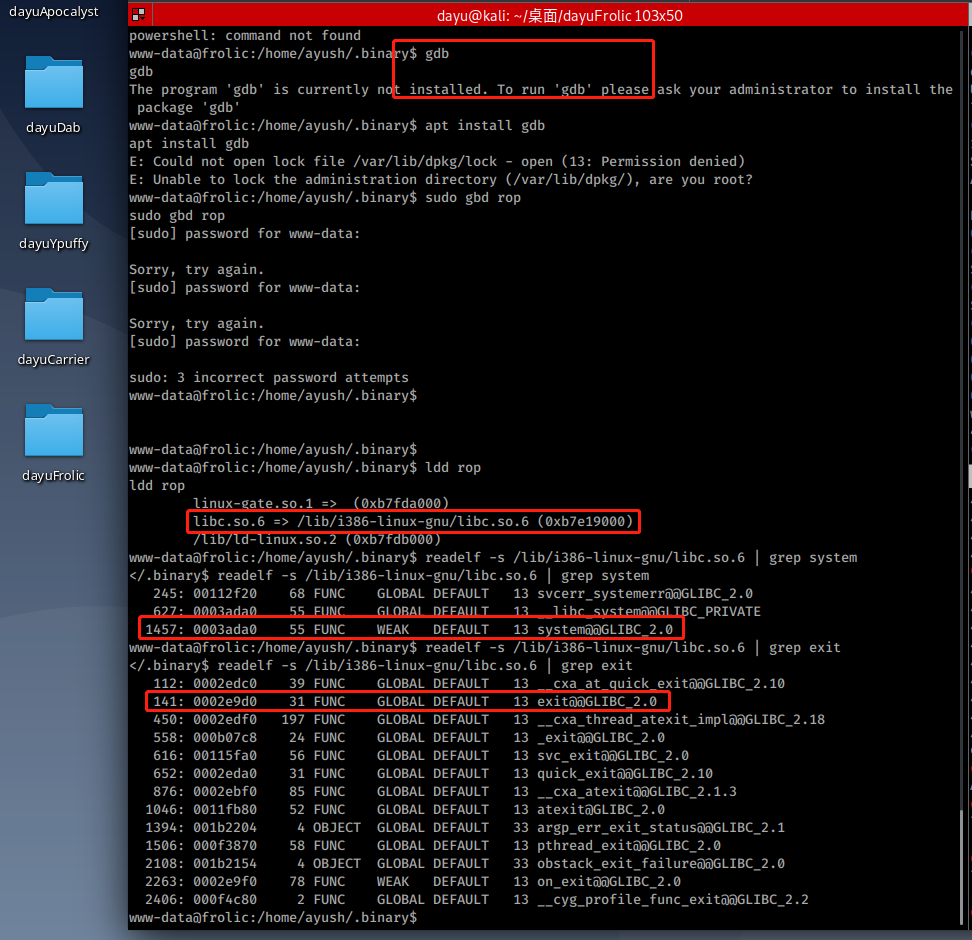Click 'sudo: 3 incorrect password attempts' line
Screen dimensions: 972x940
pos(269,377)
